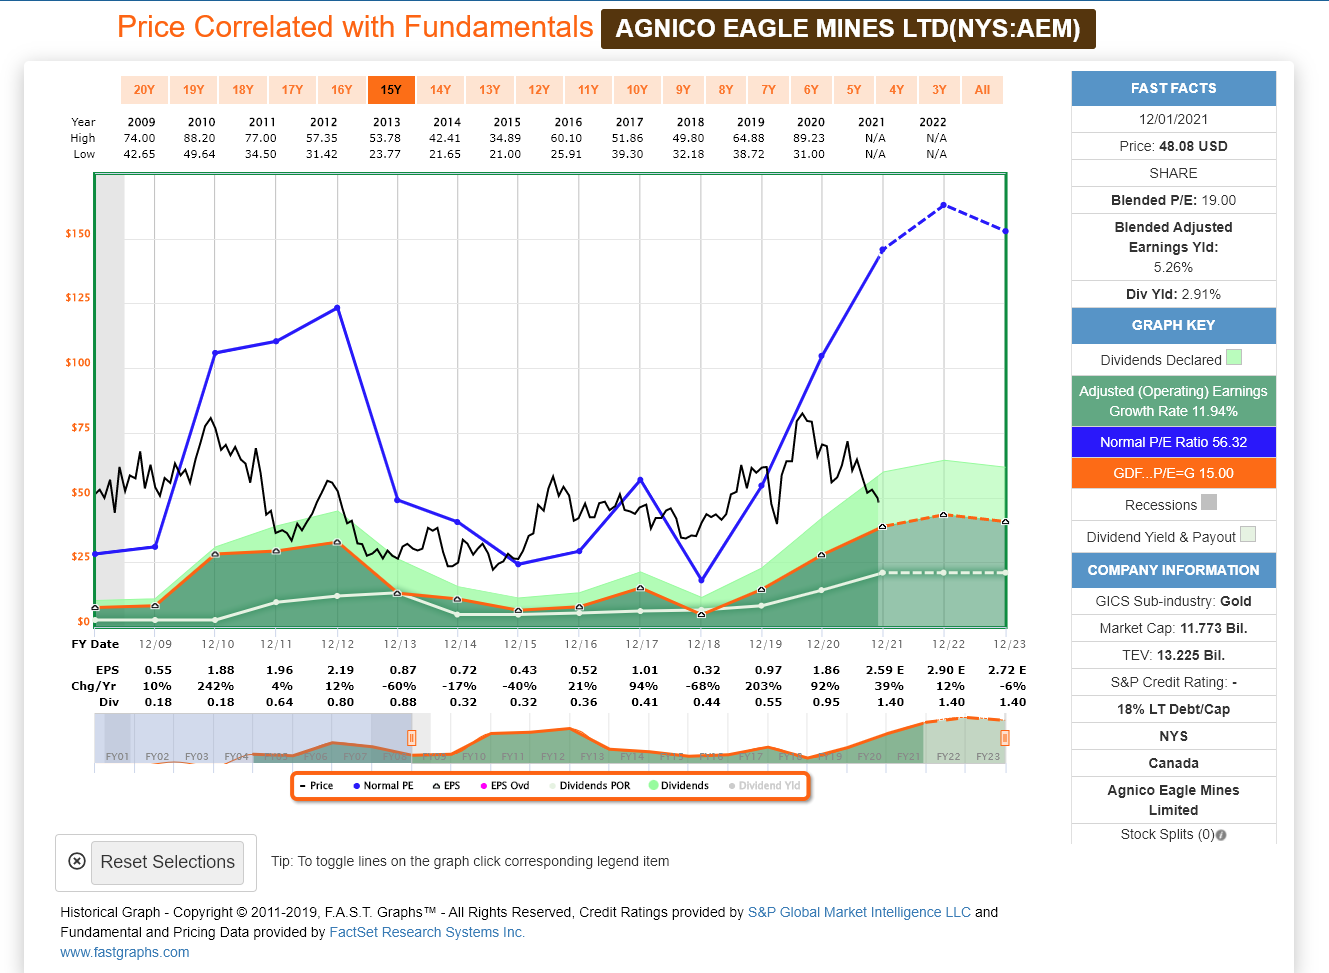
Task: Toggle the Dividends legend item
Action: pos(679,786)
